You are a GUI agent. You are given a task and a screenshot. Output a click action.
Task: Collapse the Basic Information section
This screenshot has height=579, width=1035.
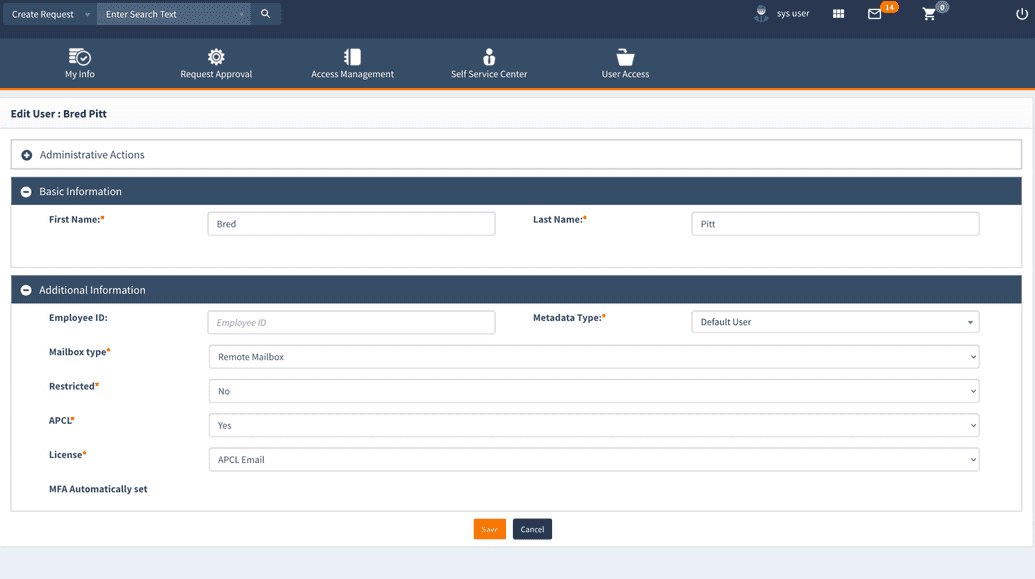coord(25,191)
